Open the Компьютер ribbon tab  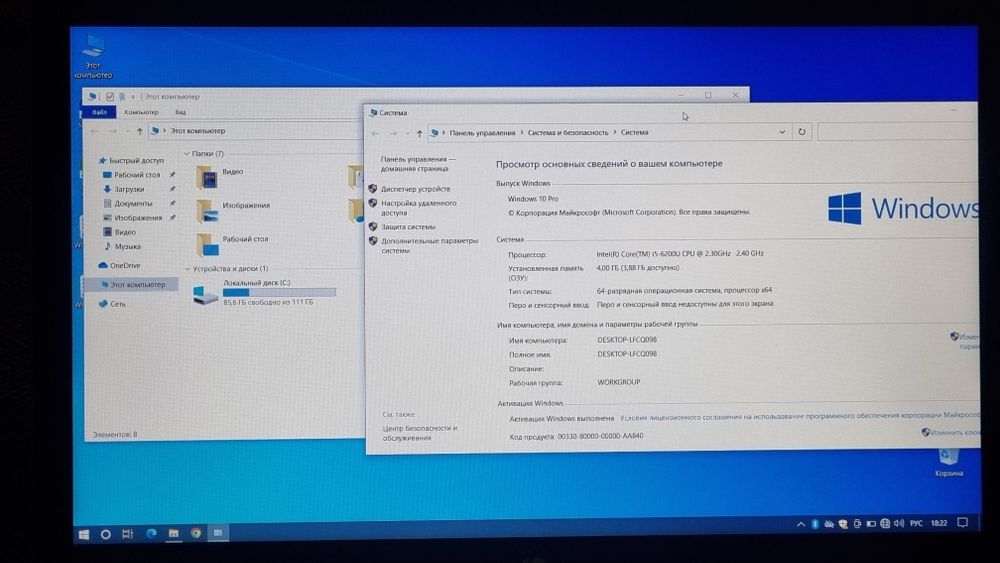point(142,112)
